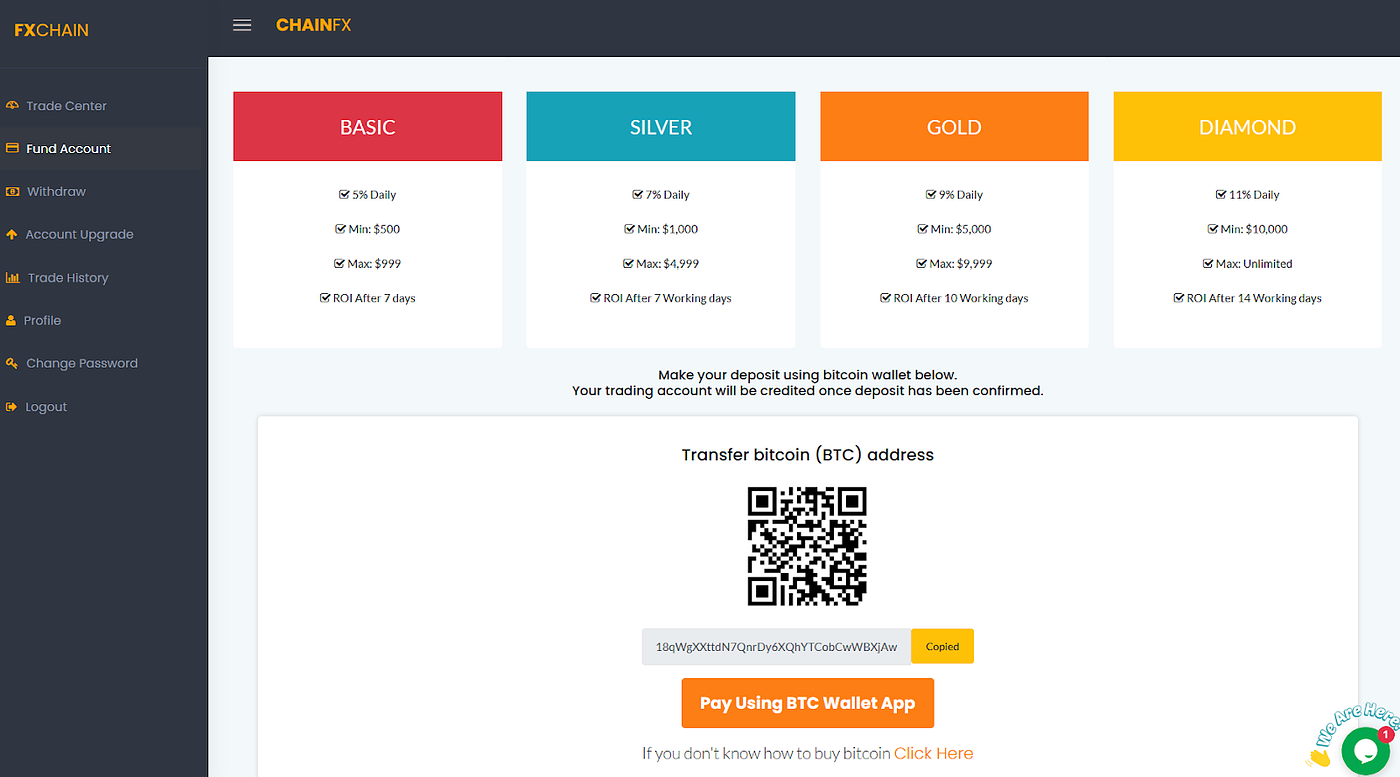View Trade History page
The height and width of the screenshot is (777, 1400).
coord(68,277)
